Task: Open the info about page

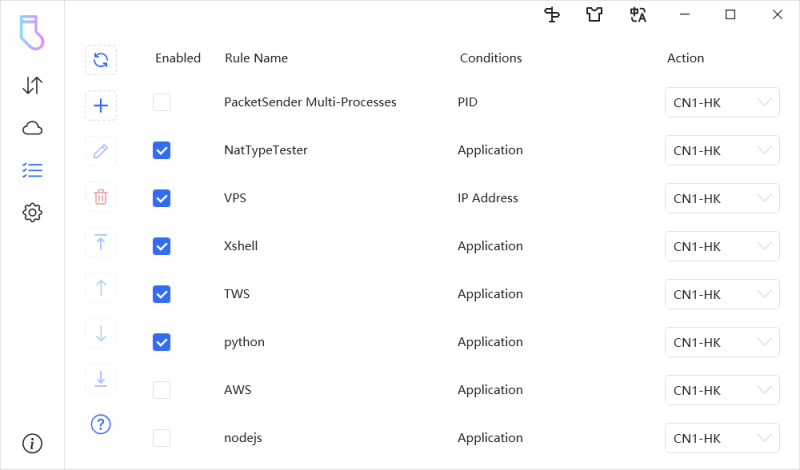Action: pos(32,443)
